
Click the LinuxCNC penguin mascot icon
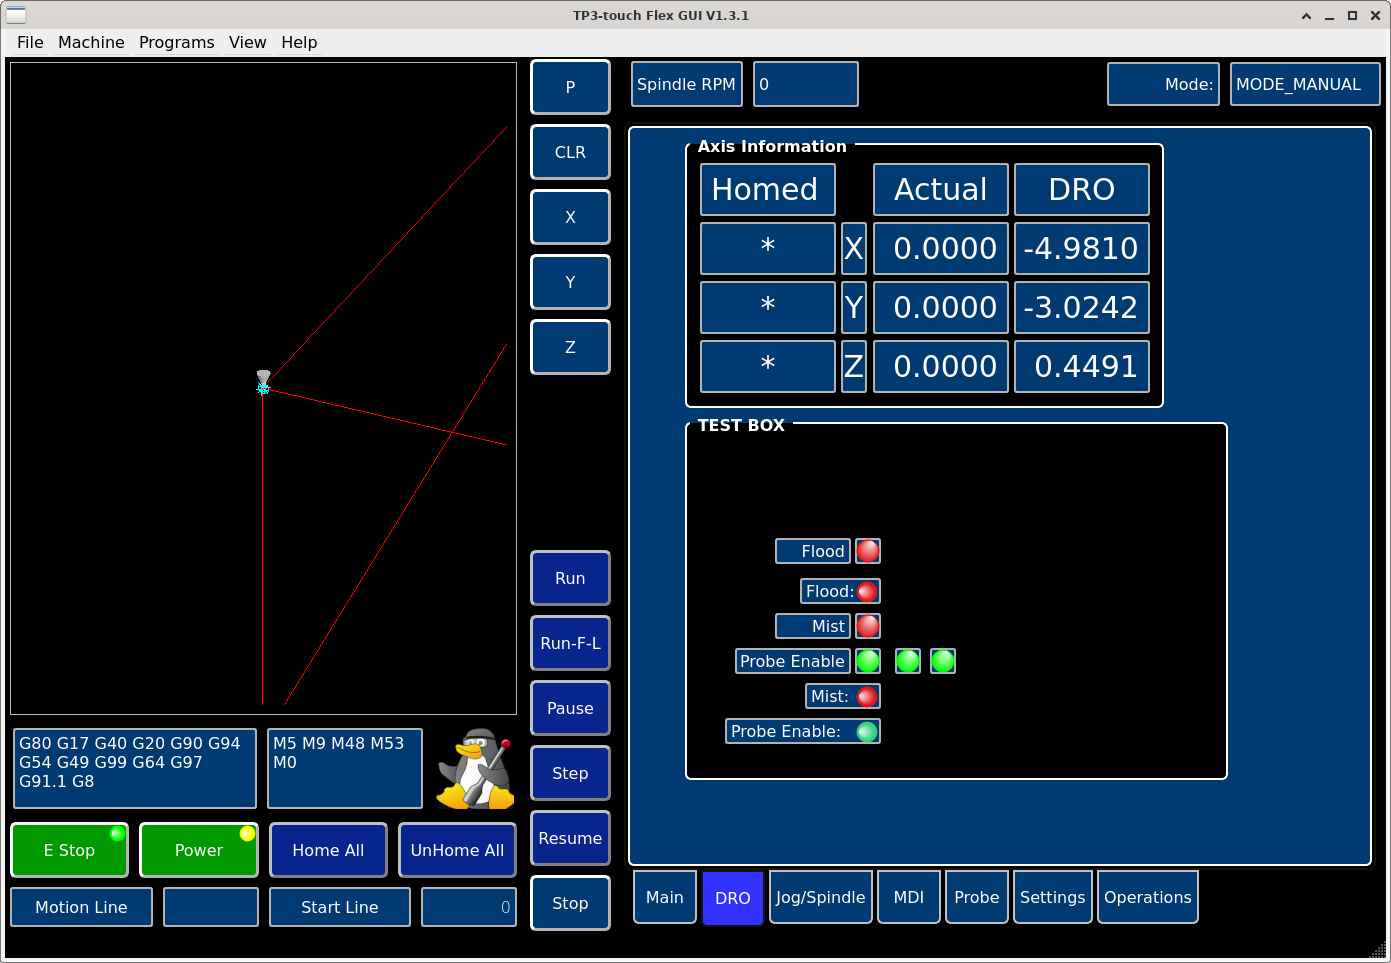(x=476, y=768)
